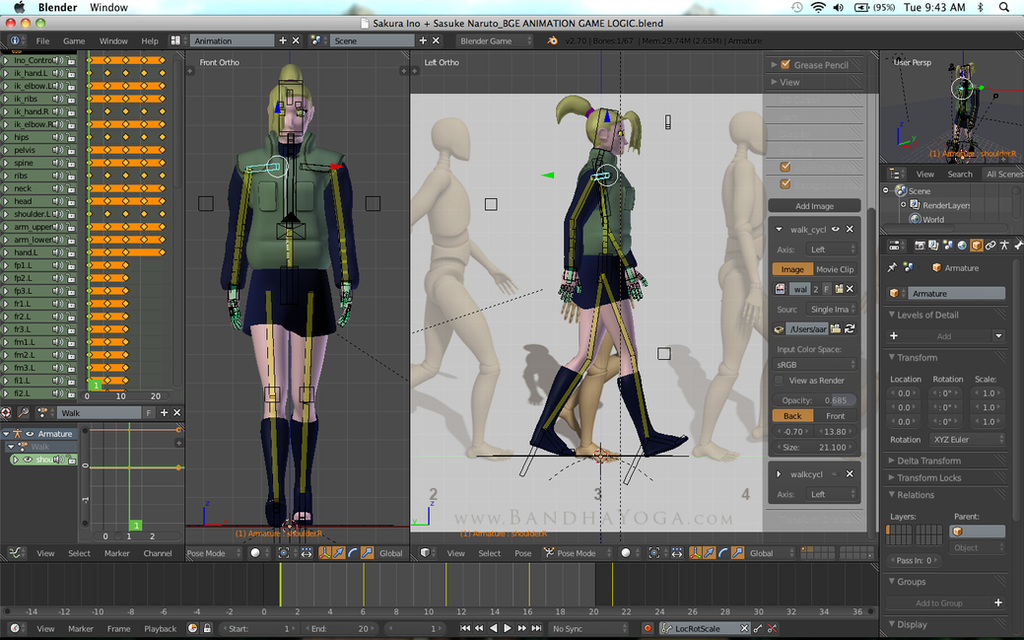This screenshot has height=640, width=1024.
Task: Reload the image with refresh icon
Action: click(x=850, y=329)
